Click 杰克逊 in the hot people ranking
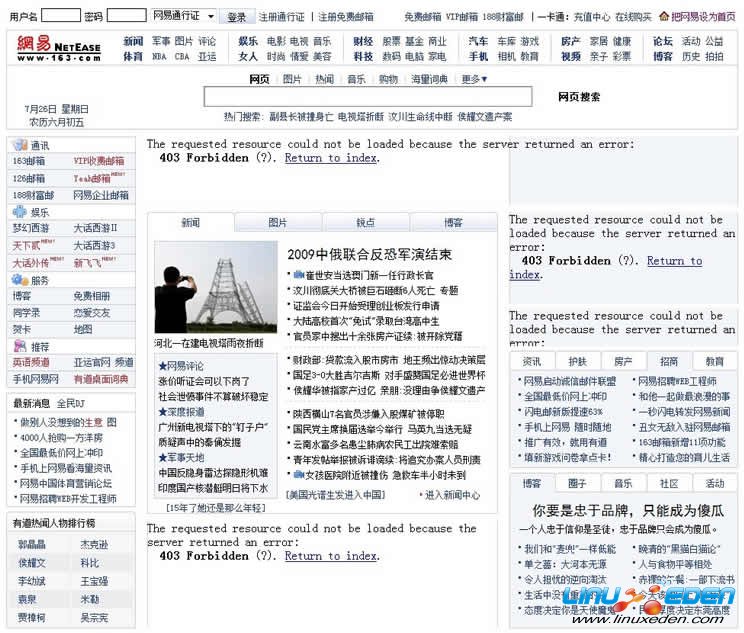The image size is (744, 633). [94, 544]
